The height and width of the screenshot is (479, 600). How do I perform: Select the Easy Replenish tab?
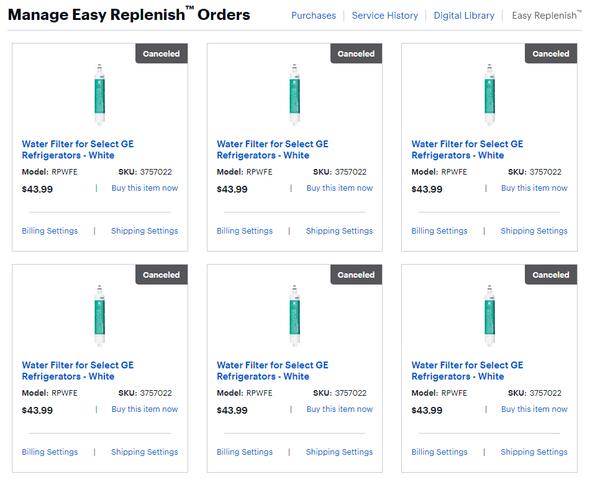pos(545,16)
